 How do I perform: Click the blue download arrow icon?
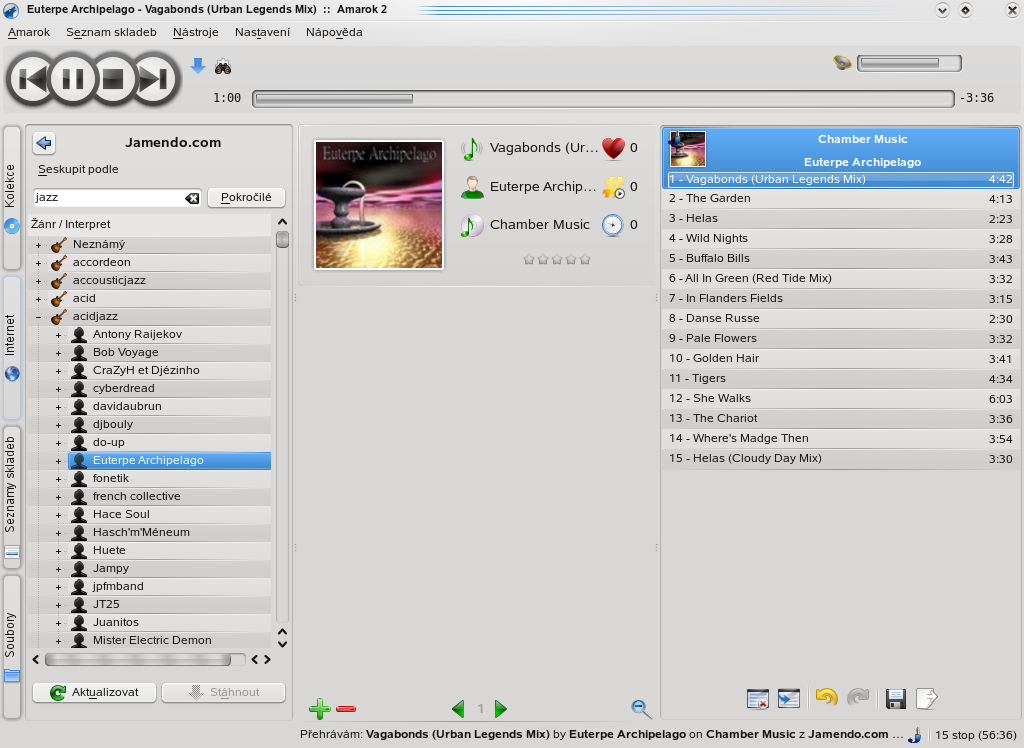pyautogui.click(x=198, y=65)
